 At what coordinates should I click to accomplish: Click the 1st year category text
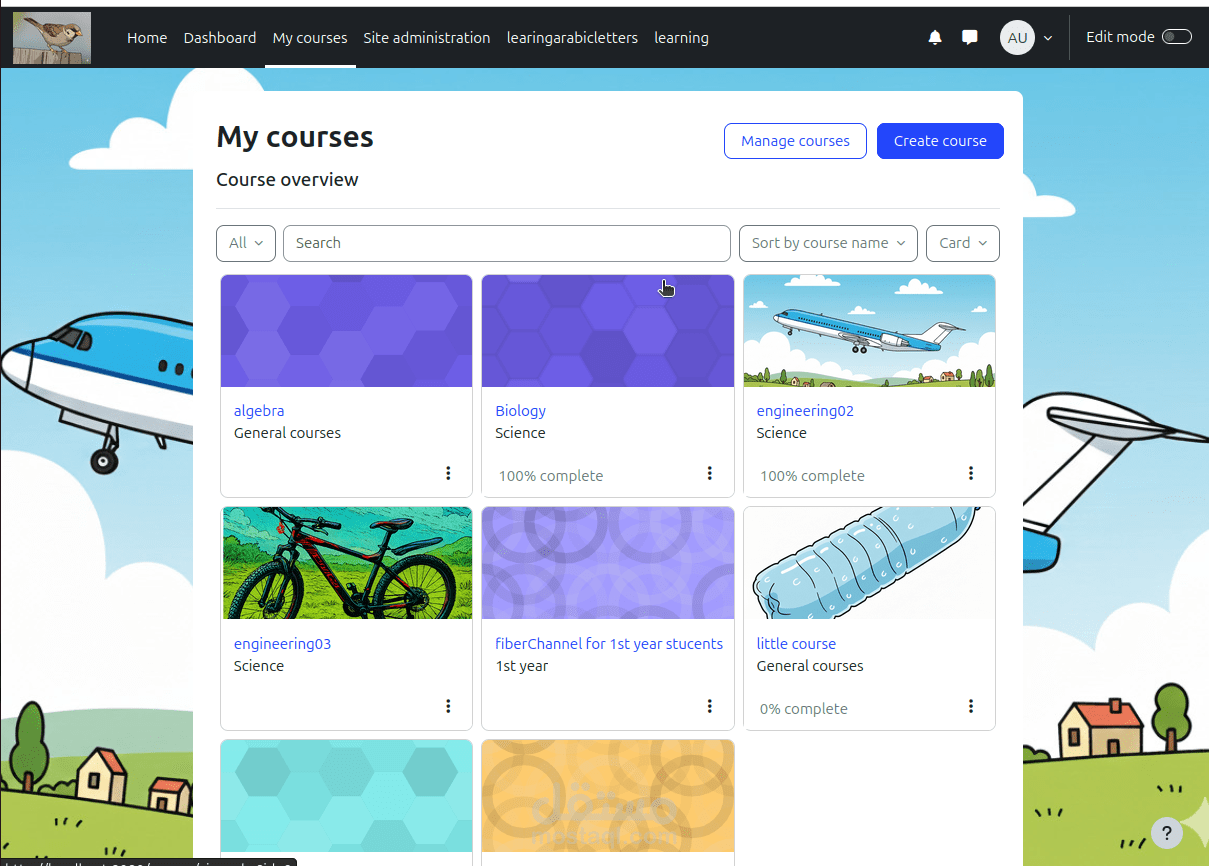coord(522,666)
